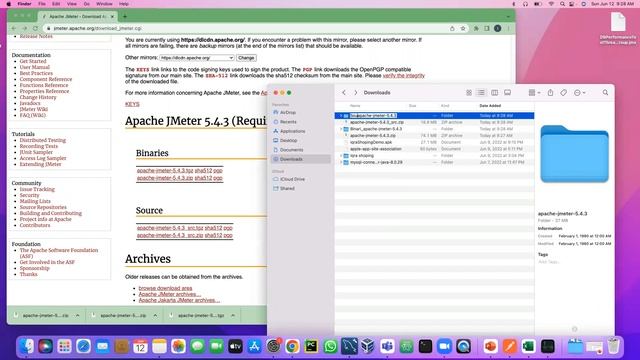Open the Window menu in menu bar
Viewport: 640px width, 360px height.
click(x=104, y=4)
